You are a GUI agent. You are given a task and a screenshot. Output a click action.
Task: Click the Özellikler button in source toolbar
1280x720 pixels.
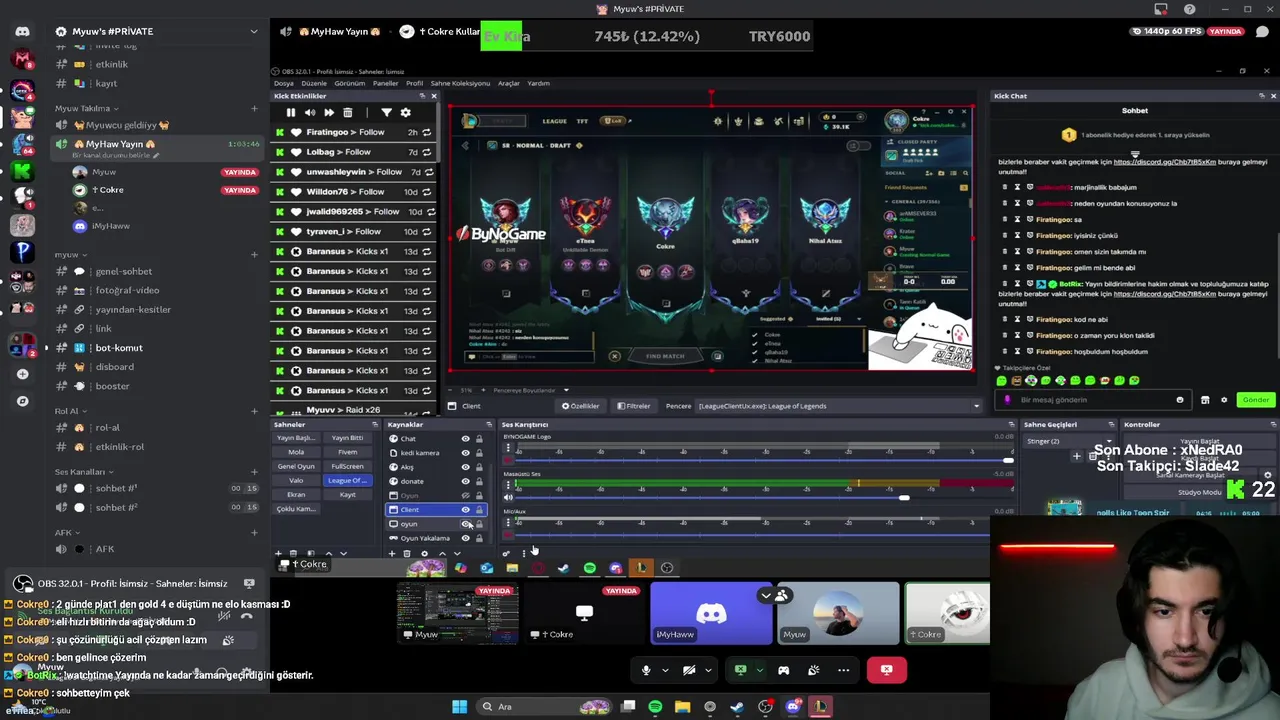point(581,406)
